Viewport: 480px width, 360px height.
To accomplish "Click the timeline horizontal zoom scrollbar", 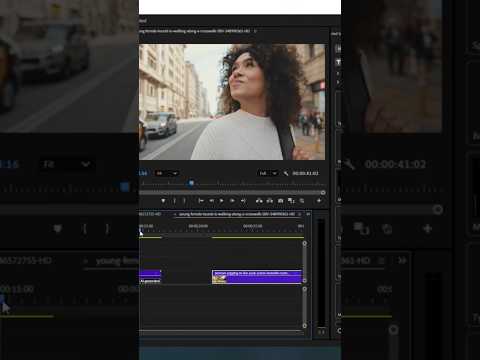I will tap(221, 331).
